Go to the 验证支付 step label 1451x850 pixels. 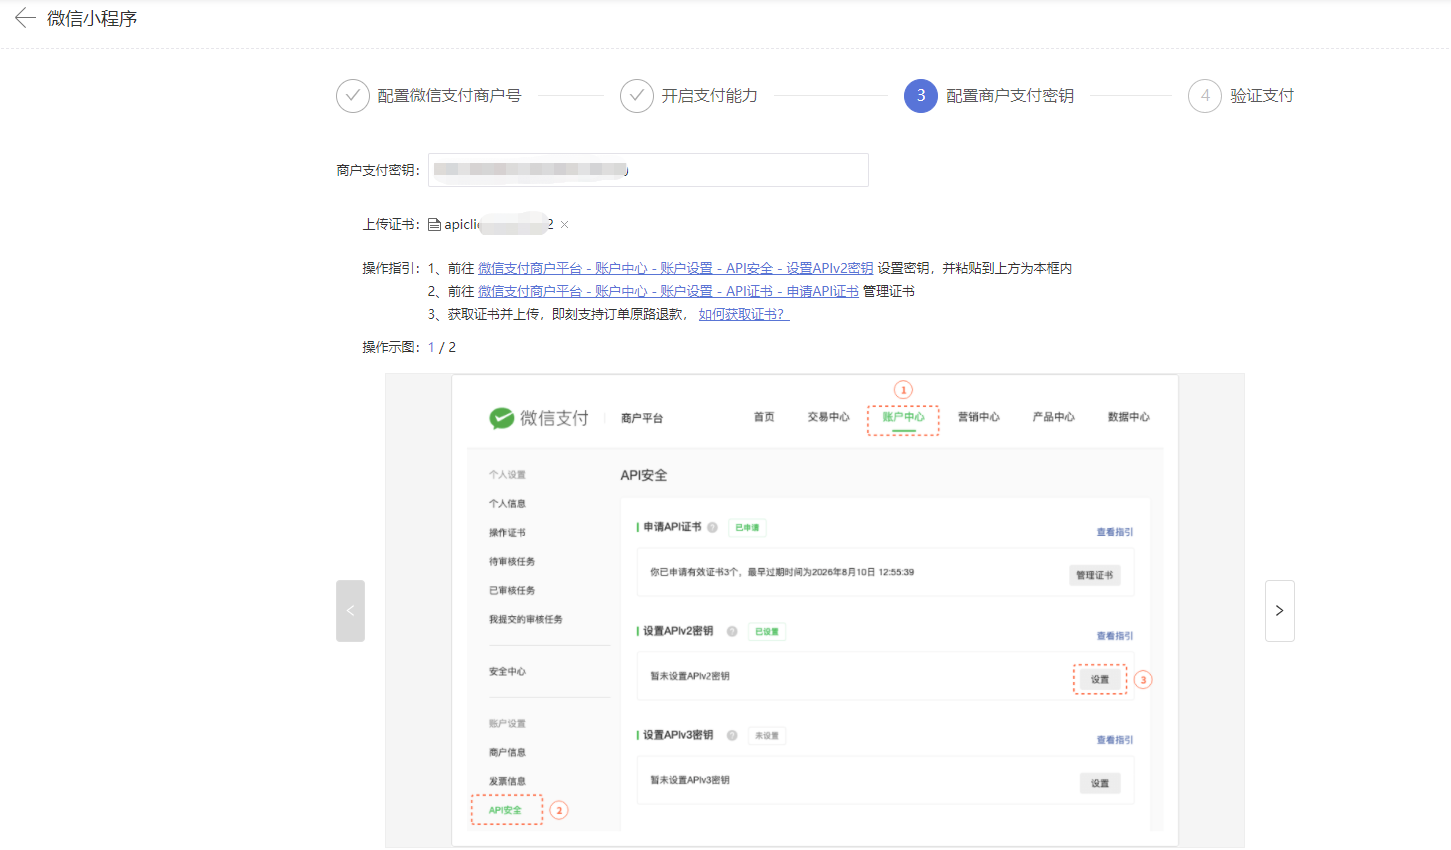(1261, 96)
